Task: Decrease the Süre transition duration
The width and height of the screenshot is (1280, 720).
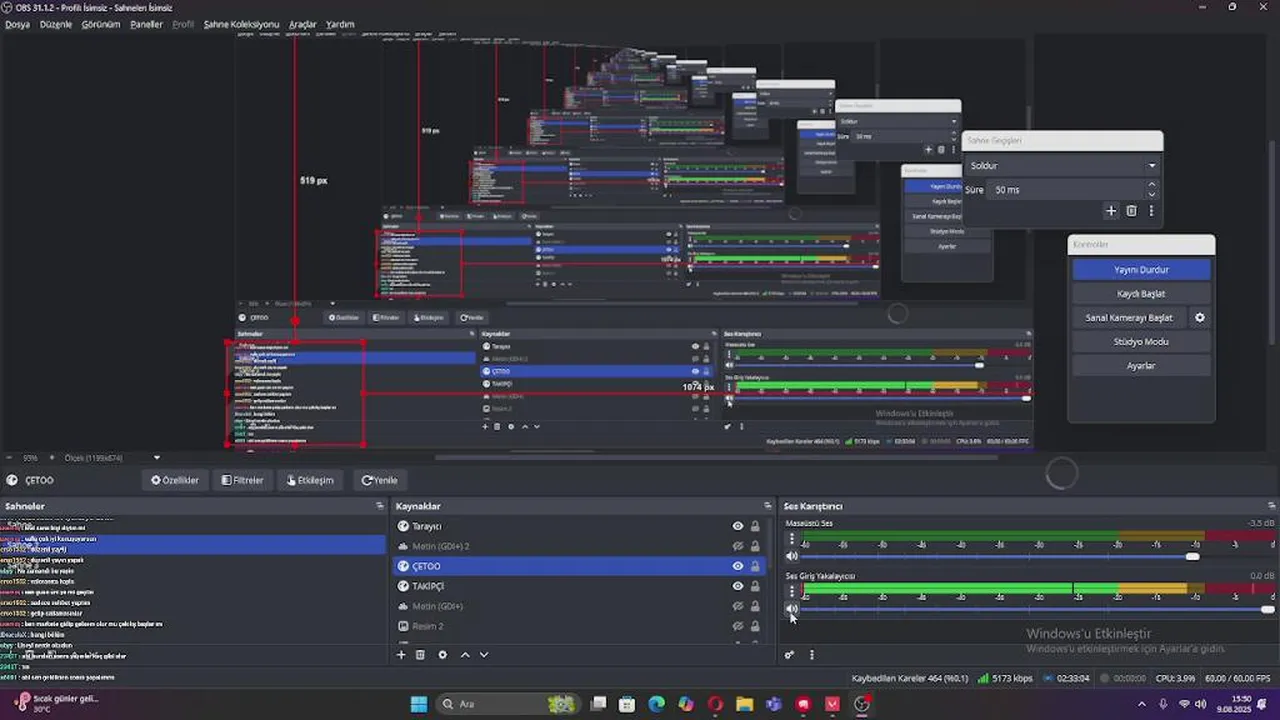Action: (x=1152, y=195)
